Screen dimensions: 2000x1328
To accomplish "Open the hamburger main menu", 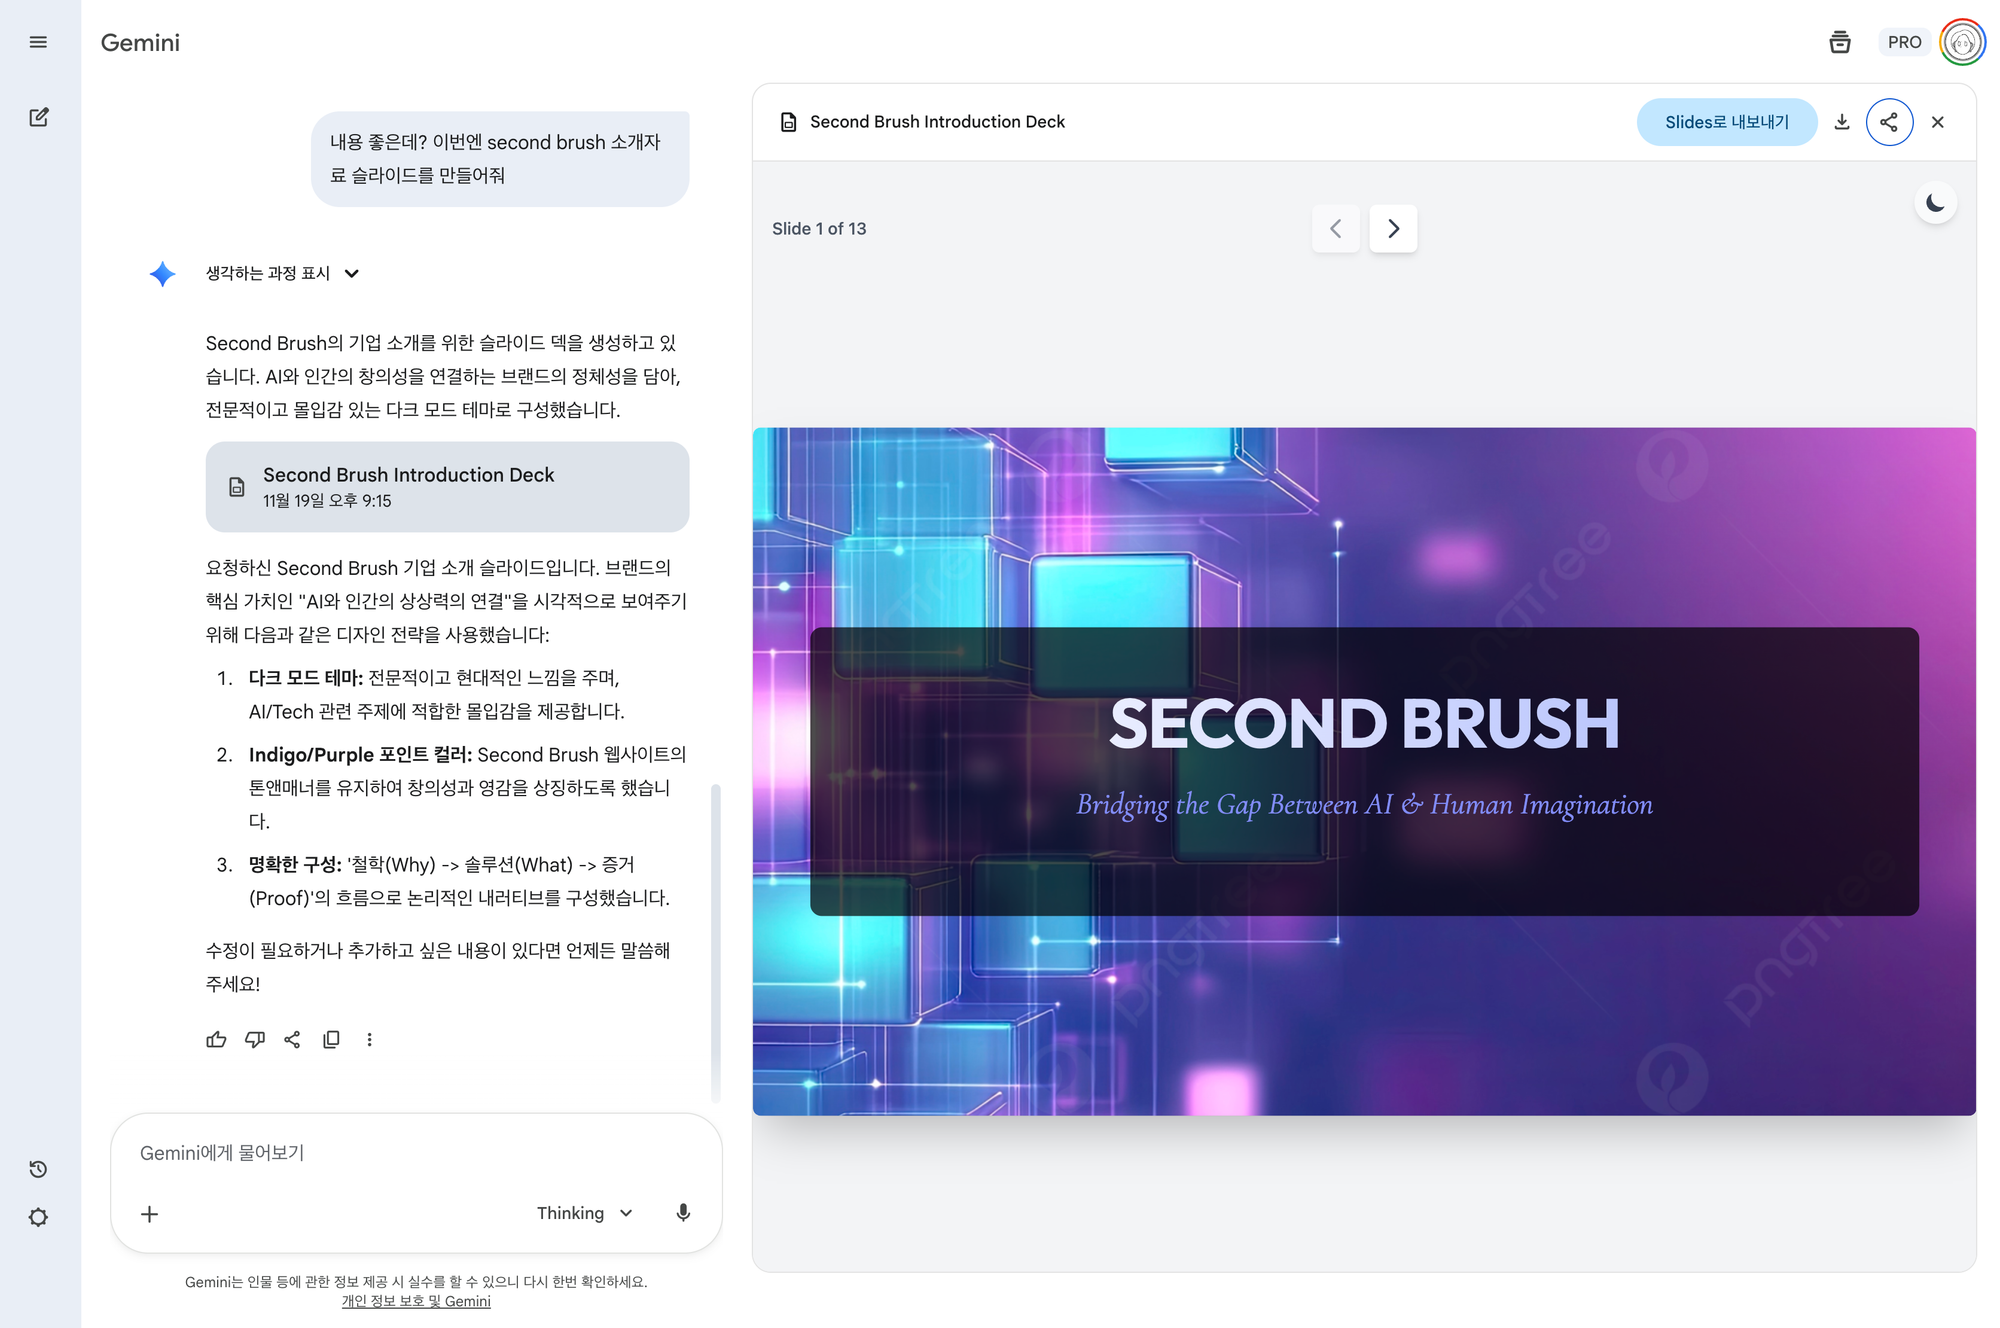I will click(38, 42).
